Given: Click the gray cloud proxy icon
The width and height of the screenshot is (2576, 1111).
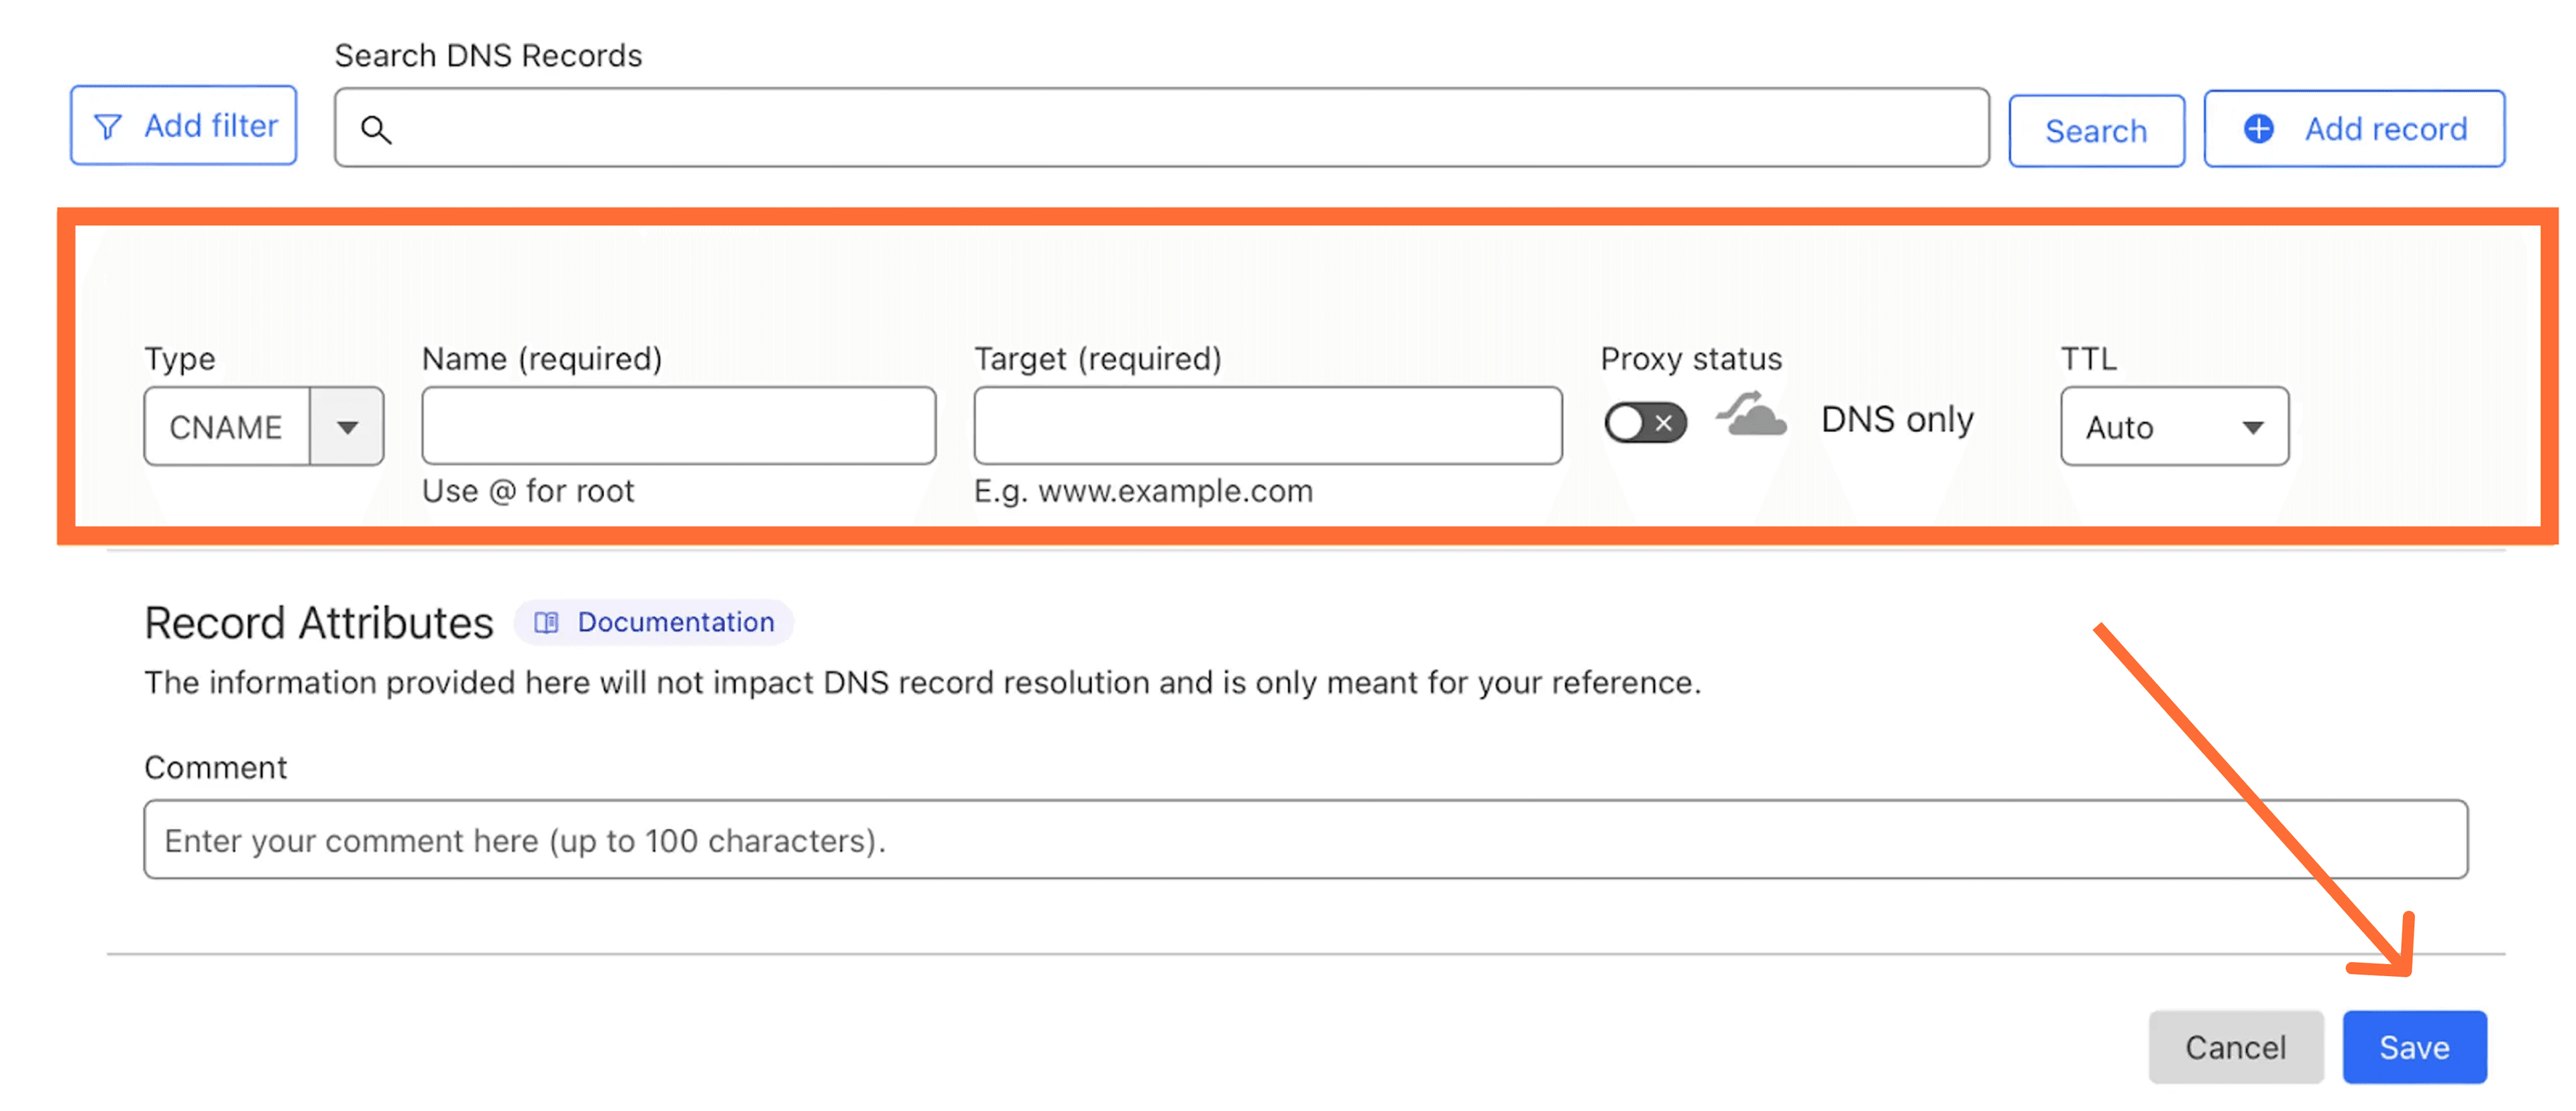Looking at the screenshot, I should (1751, 416).
